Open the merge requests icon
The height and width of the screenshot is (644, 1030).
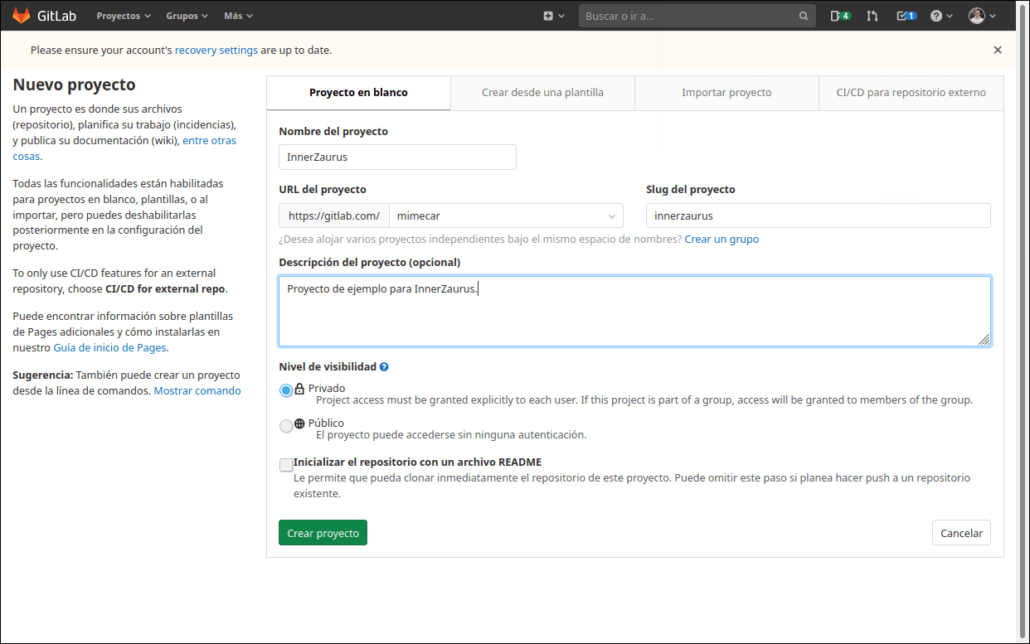tap(872, 16)
